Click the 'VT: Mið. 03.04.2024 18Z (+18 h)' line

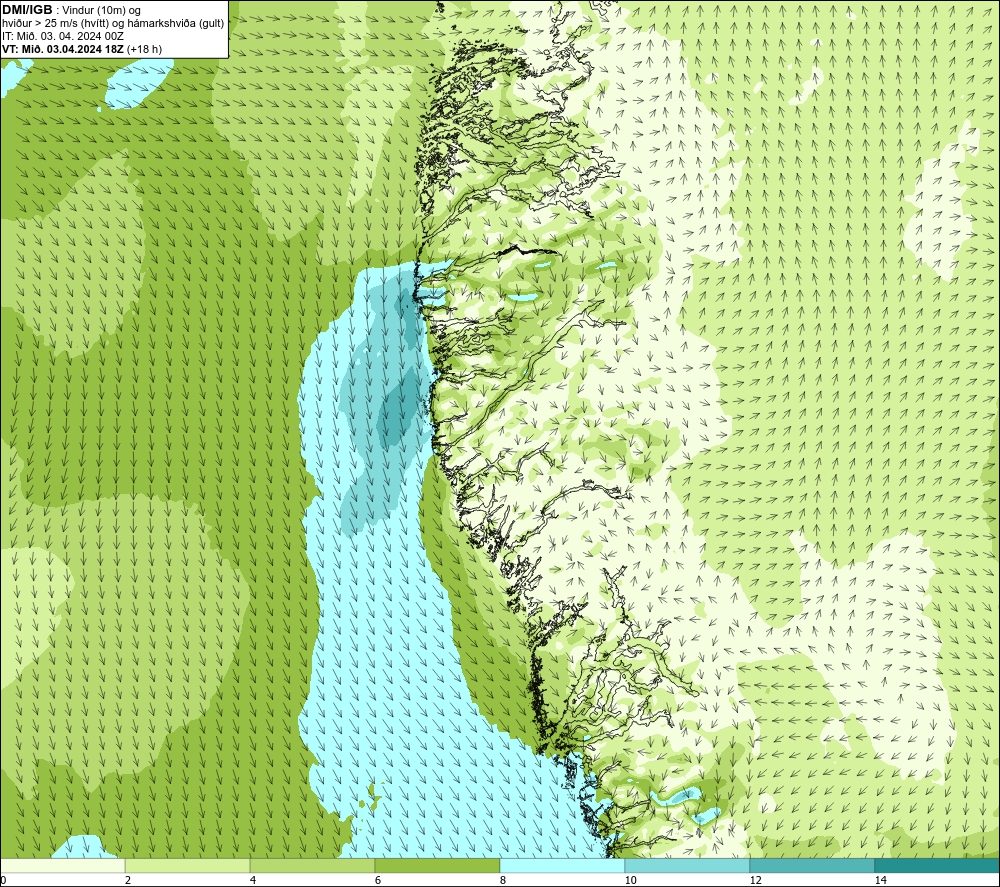82,49
